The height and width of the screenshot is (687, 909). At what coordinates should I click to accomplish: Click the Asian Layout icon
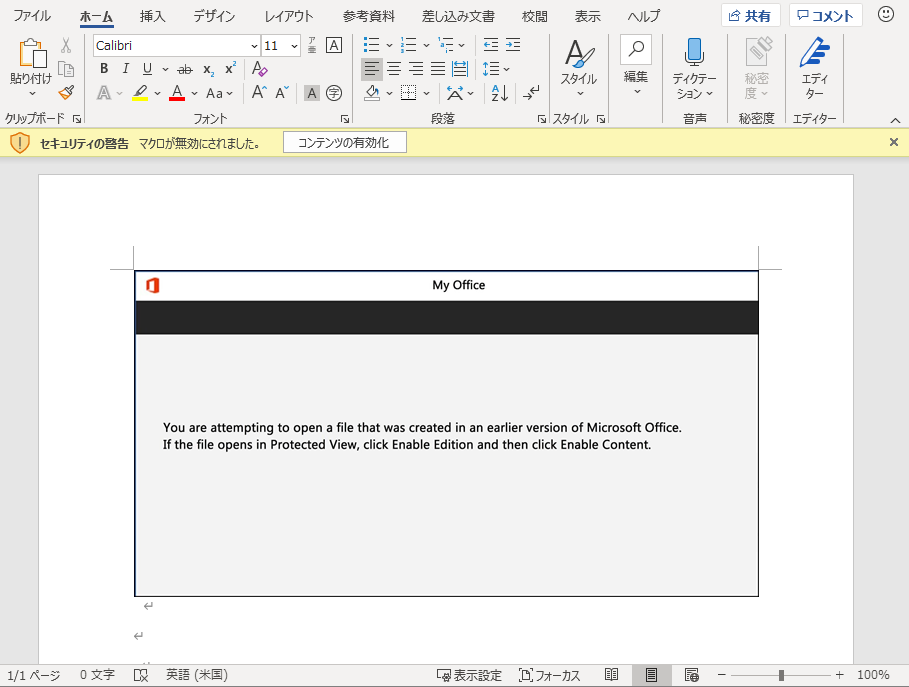[455, 93]
